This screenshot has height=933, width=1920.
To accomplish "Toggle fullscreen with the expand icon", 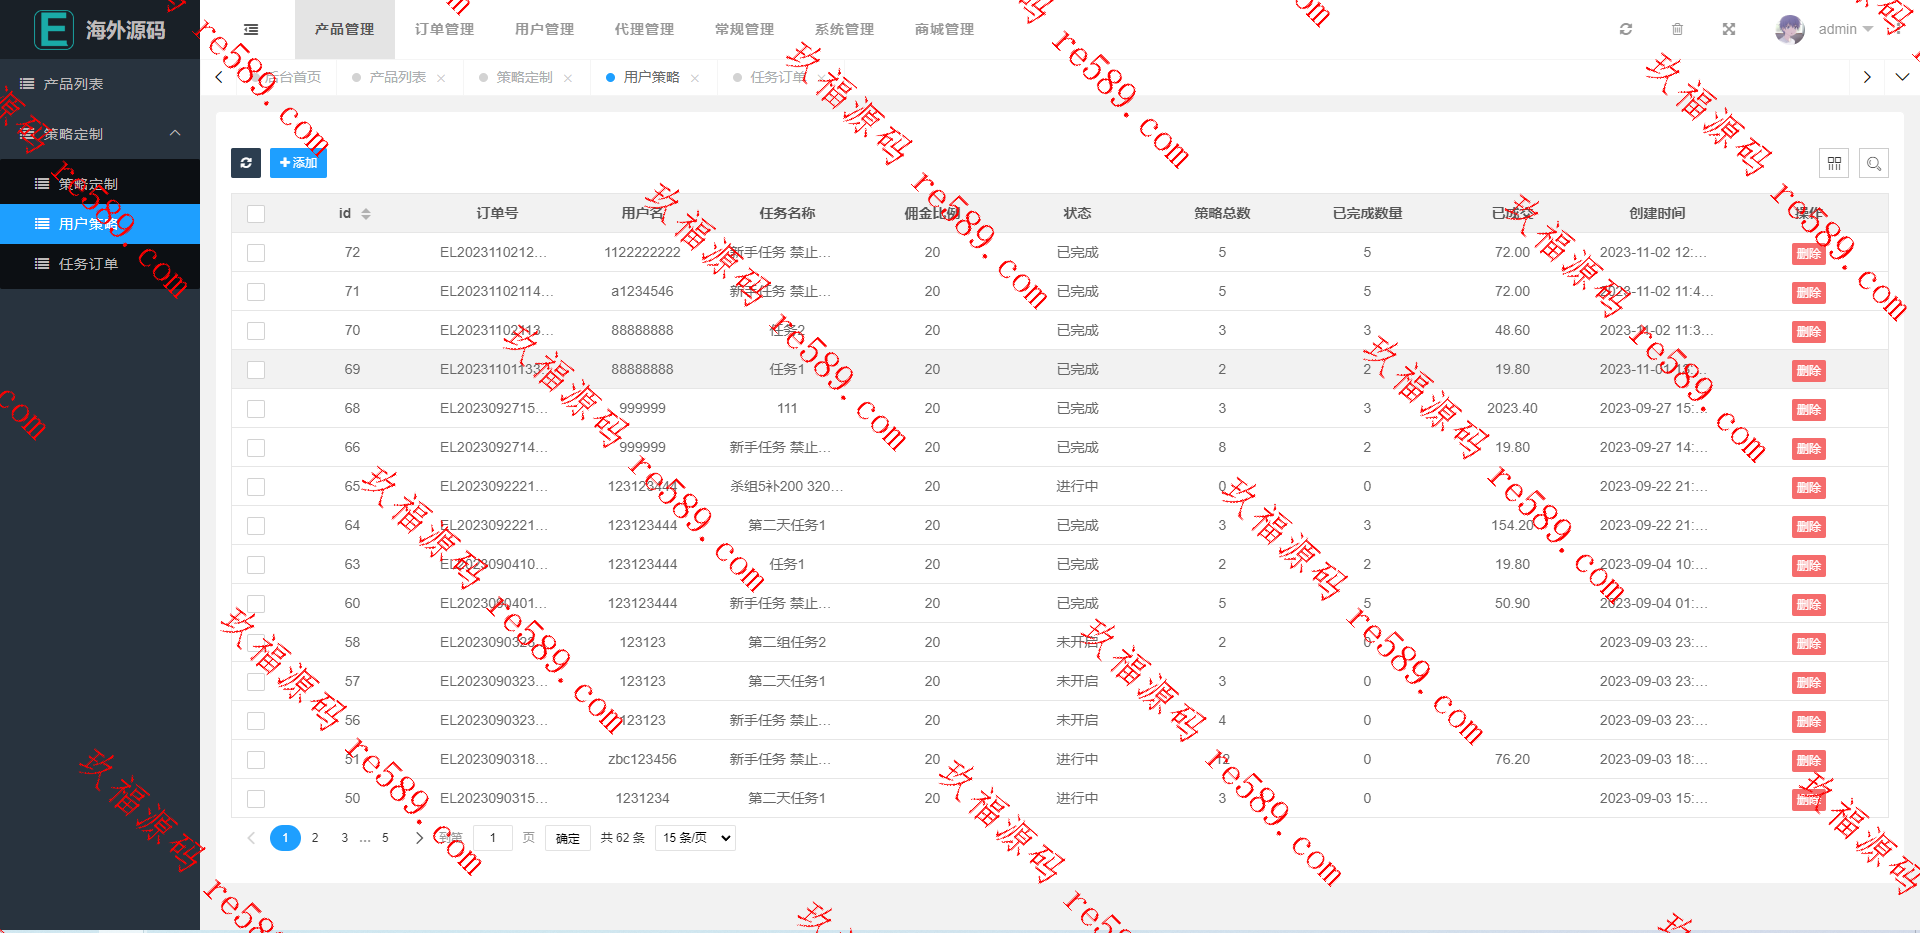I will pos(1728,29).
